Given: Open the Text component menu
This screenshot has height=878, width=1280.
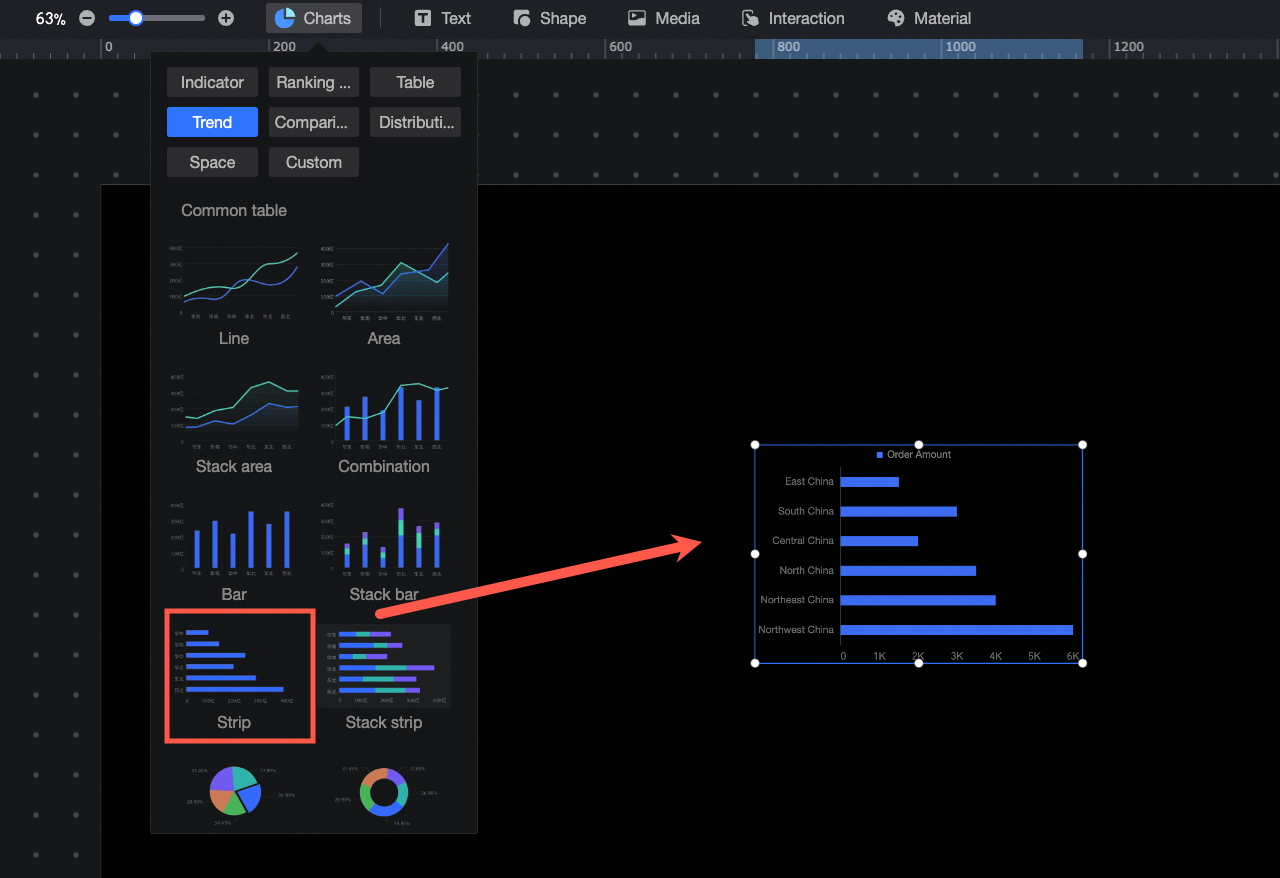Looking at the screenshot, I should point(442,18).
